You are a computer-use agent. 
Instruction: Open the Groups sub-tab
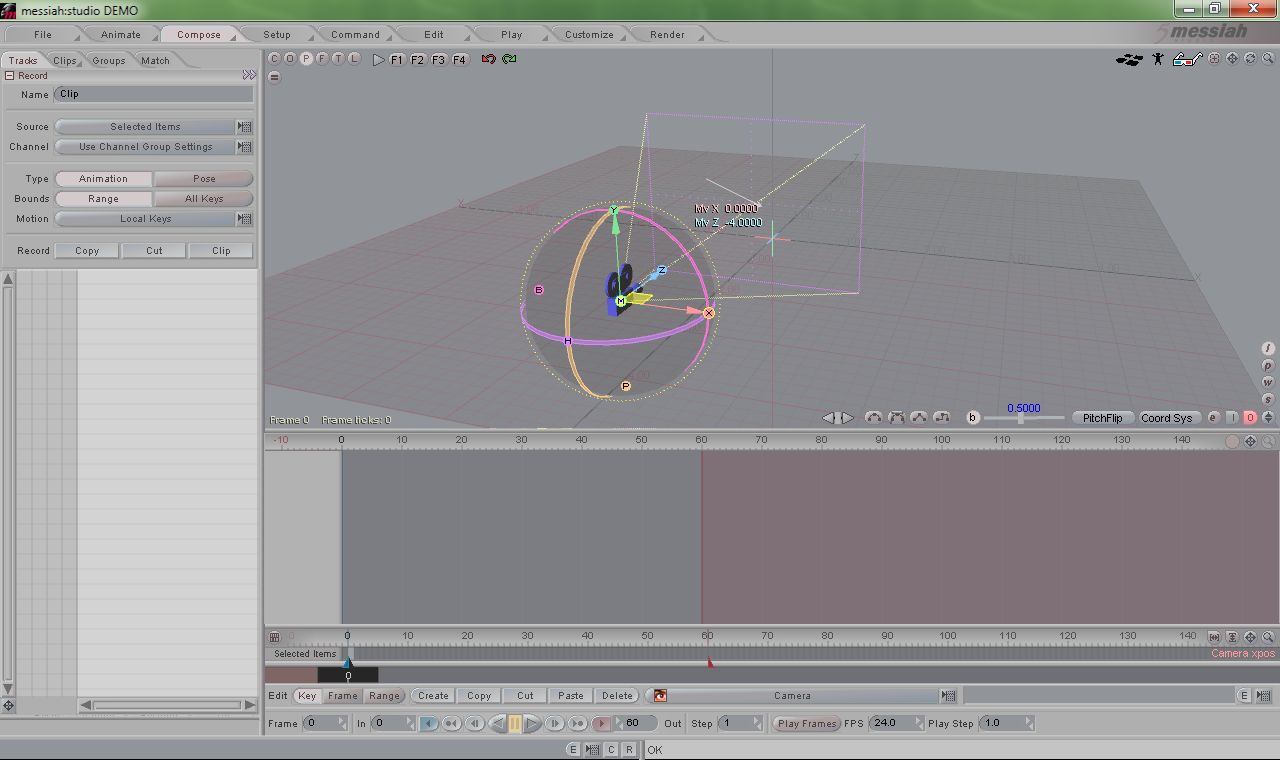point(109,60)
